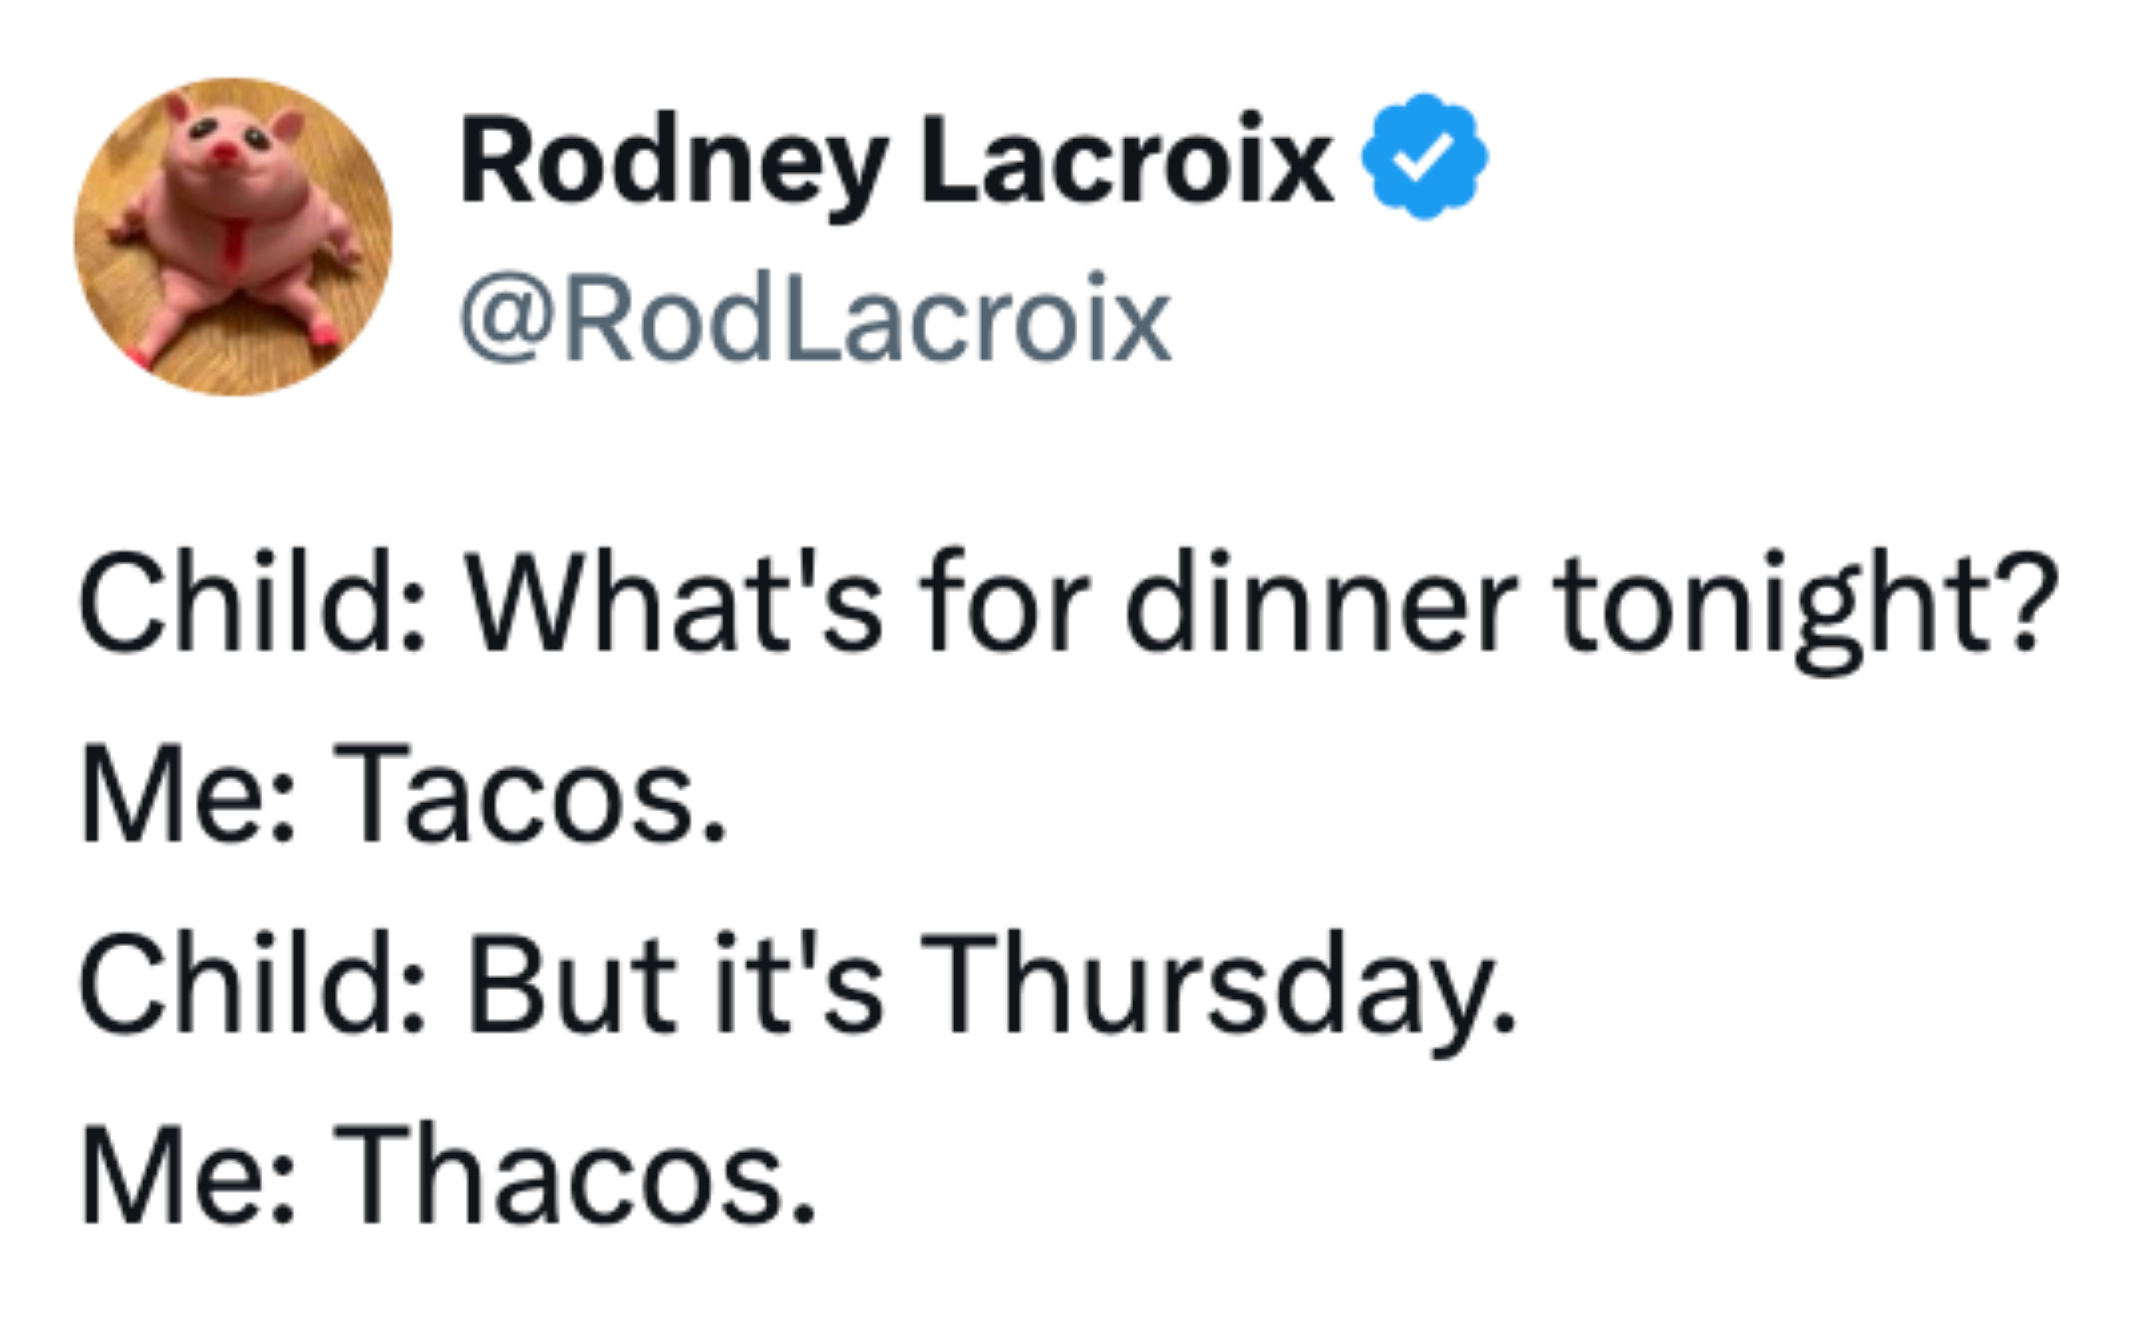Click the blue verified checkmark badge
The height and width of the screenshot is (1336, 2139).
coord(1425,157)
